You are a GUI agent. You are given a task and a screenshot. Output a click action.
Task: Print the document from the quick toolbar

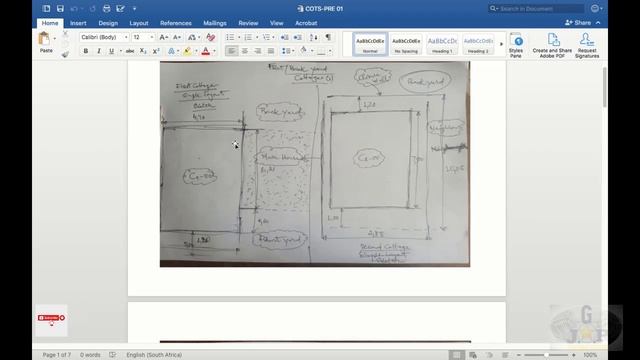pos(107,9)
